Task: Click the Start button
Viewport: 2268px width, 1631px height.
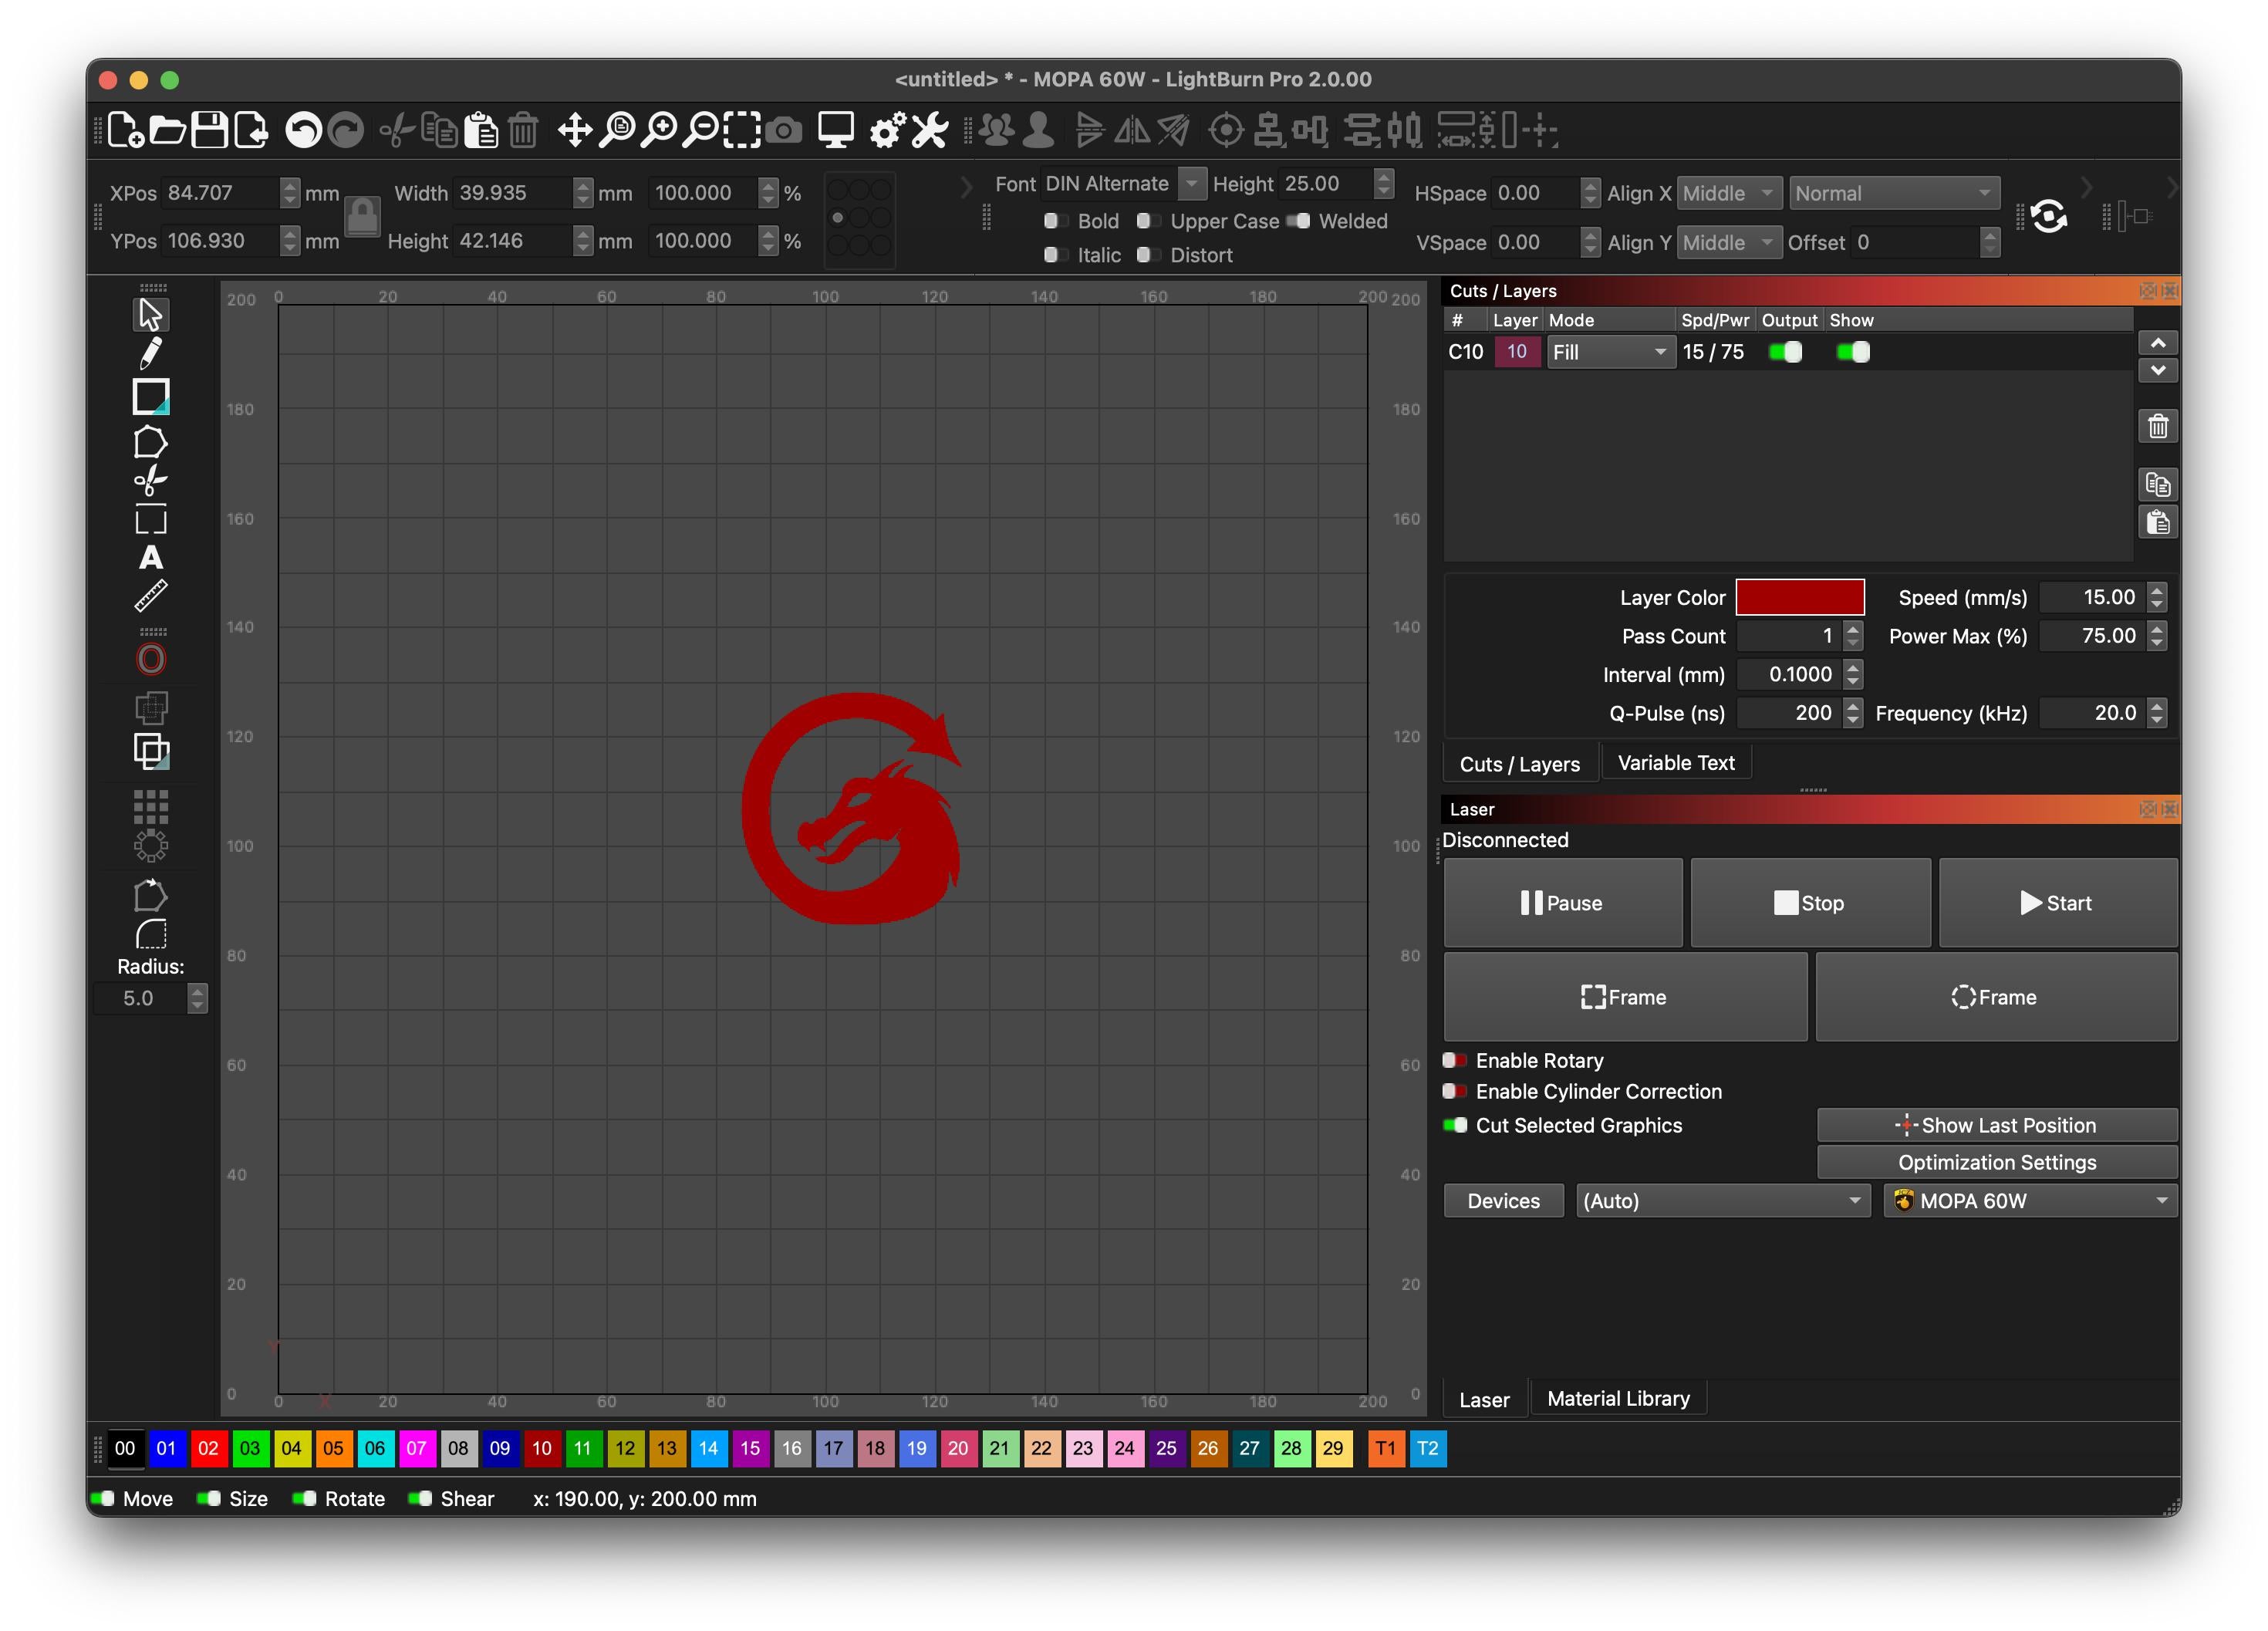Action: point(2057,903)
